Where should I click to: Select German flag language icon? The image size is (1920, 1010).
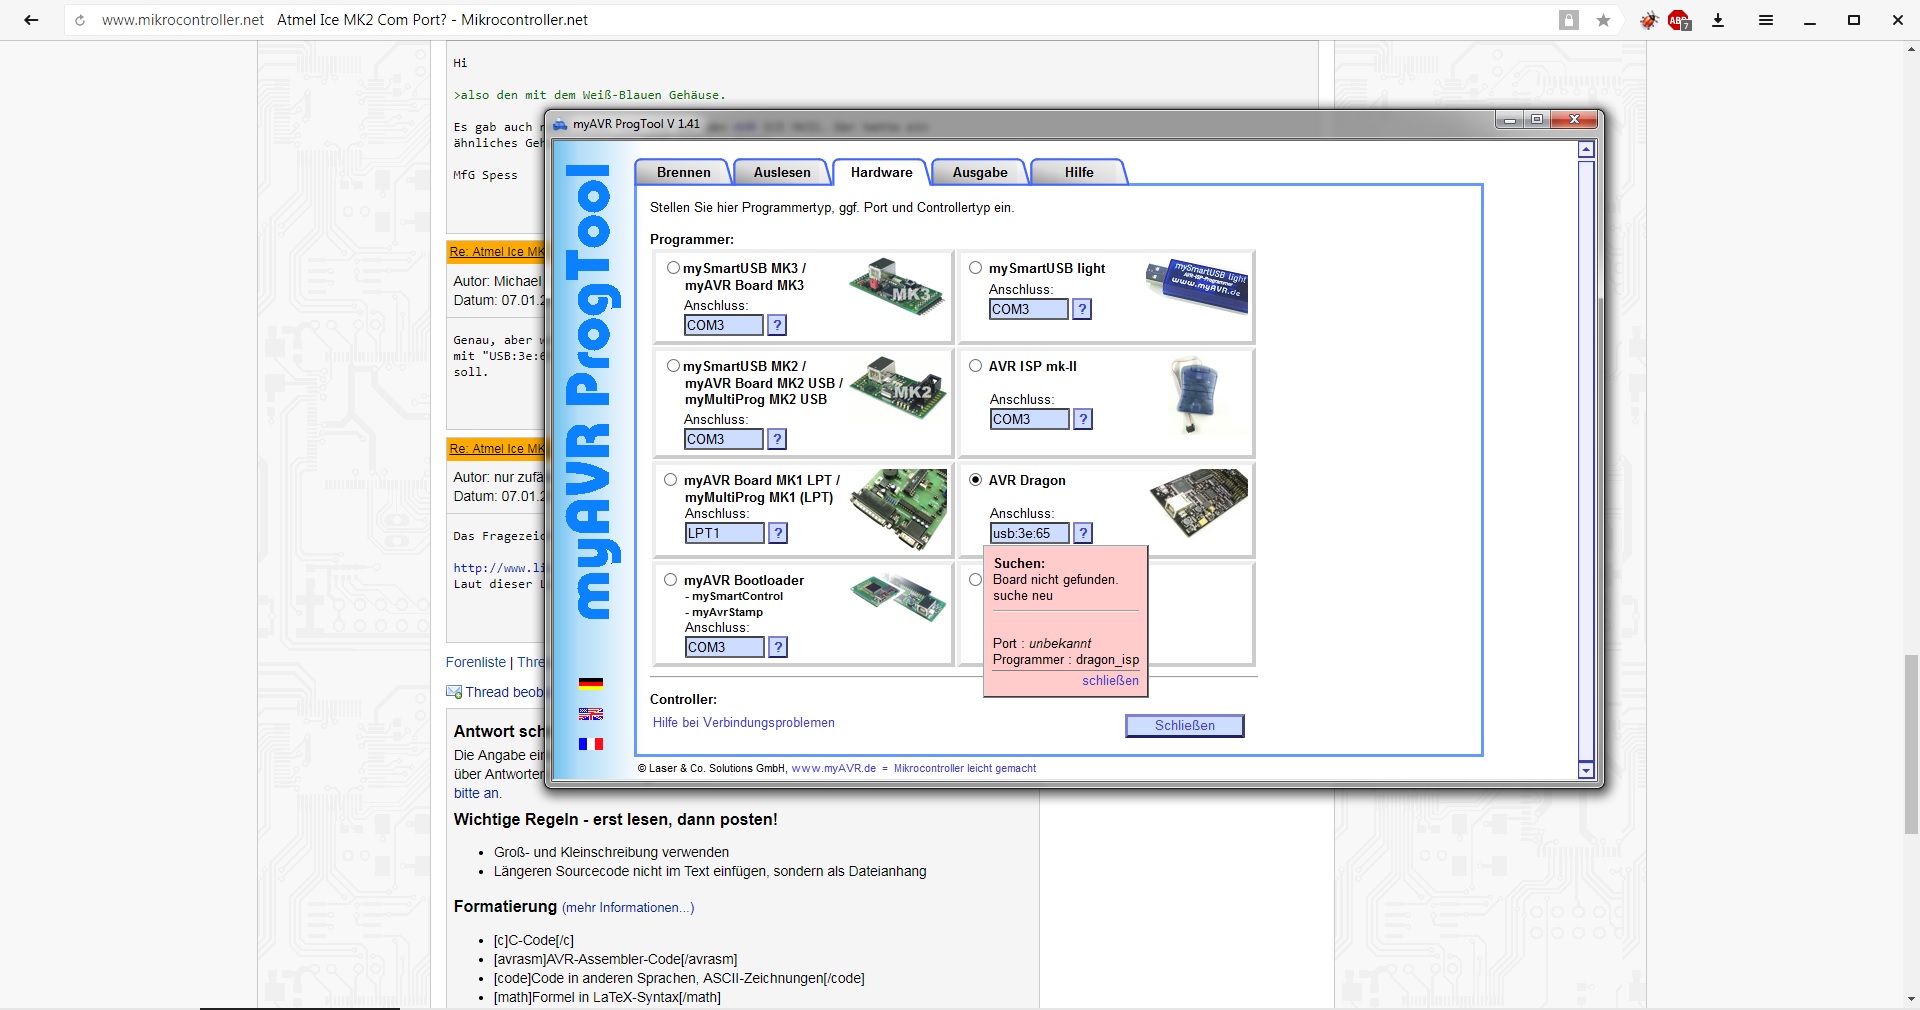(x=591, y=684)
